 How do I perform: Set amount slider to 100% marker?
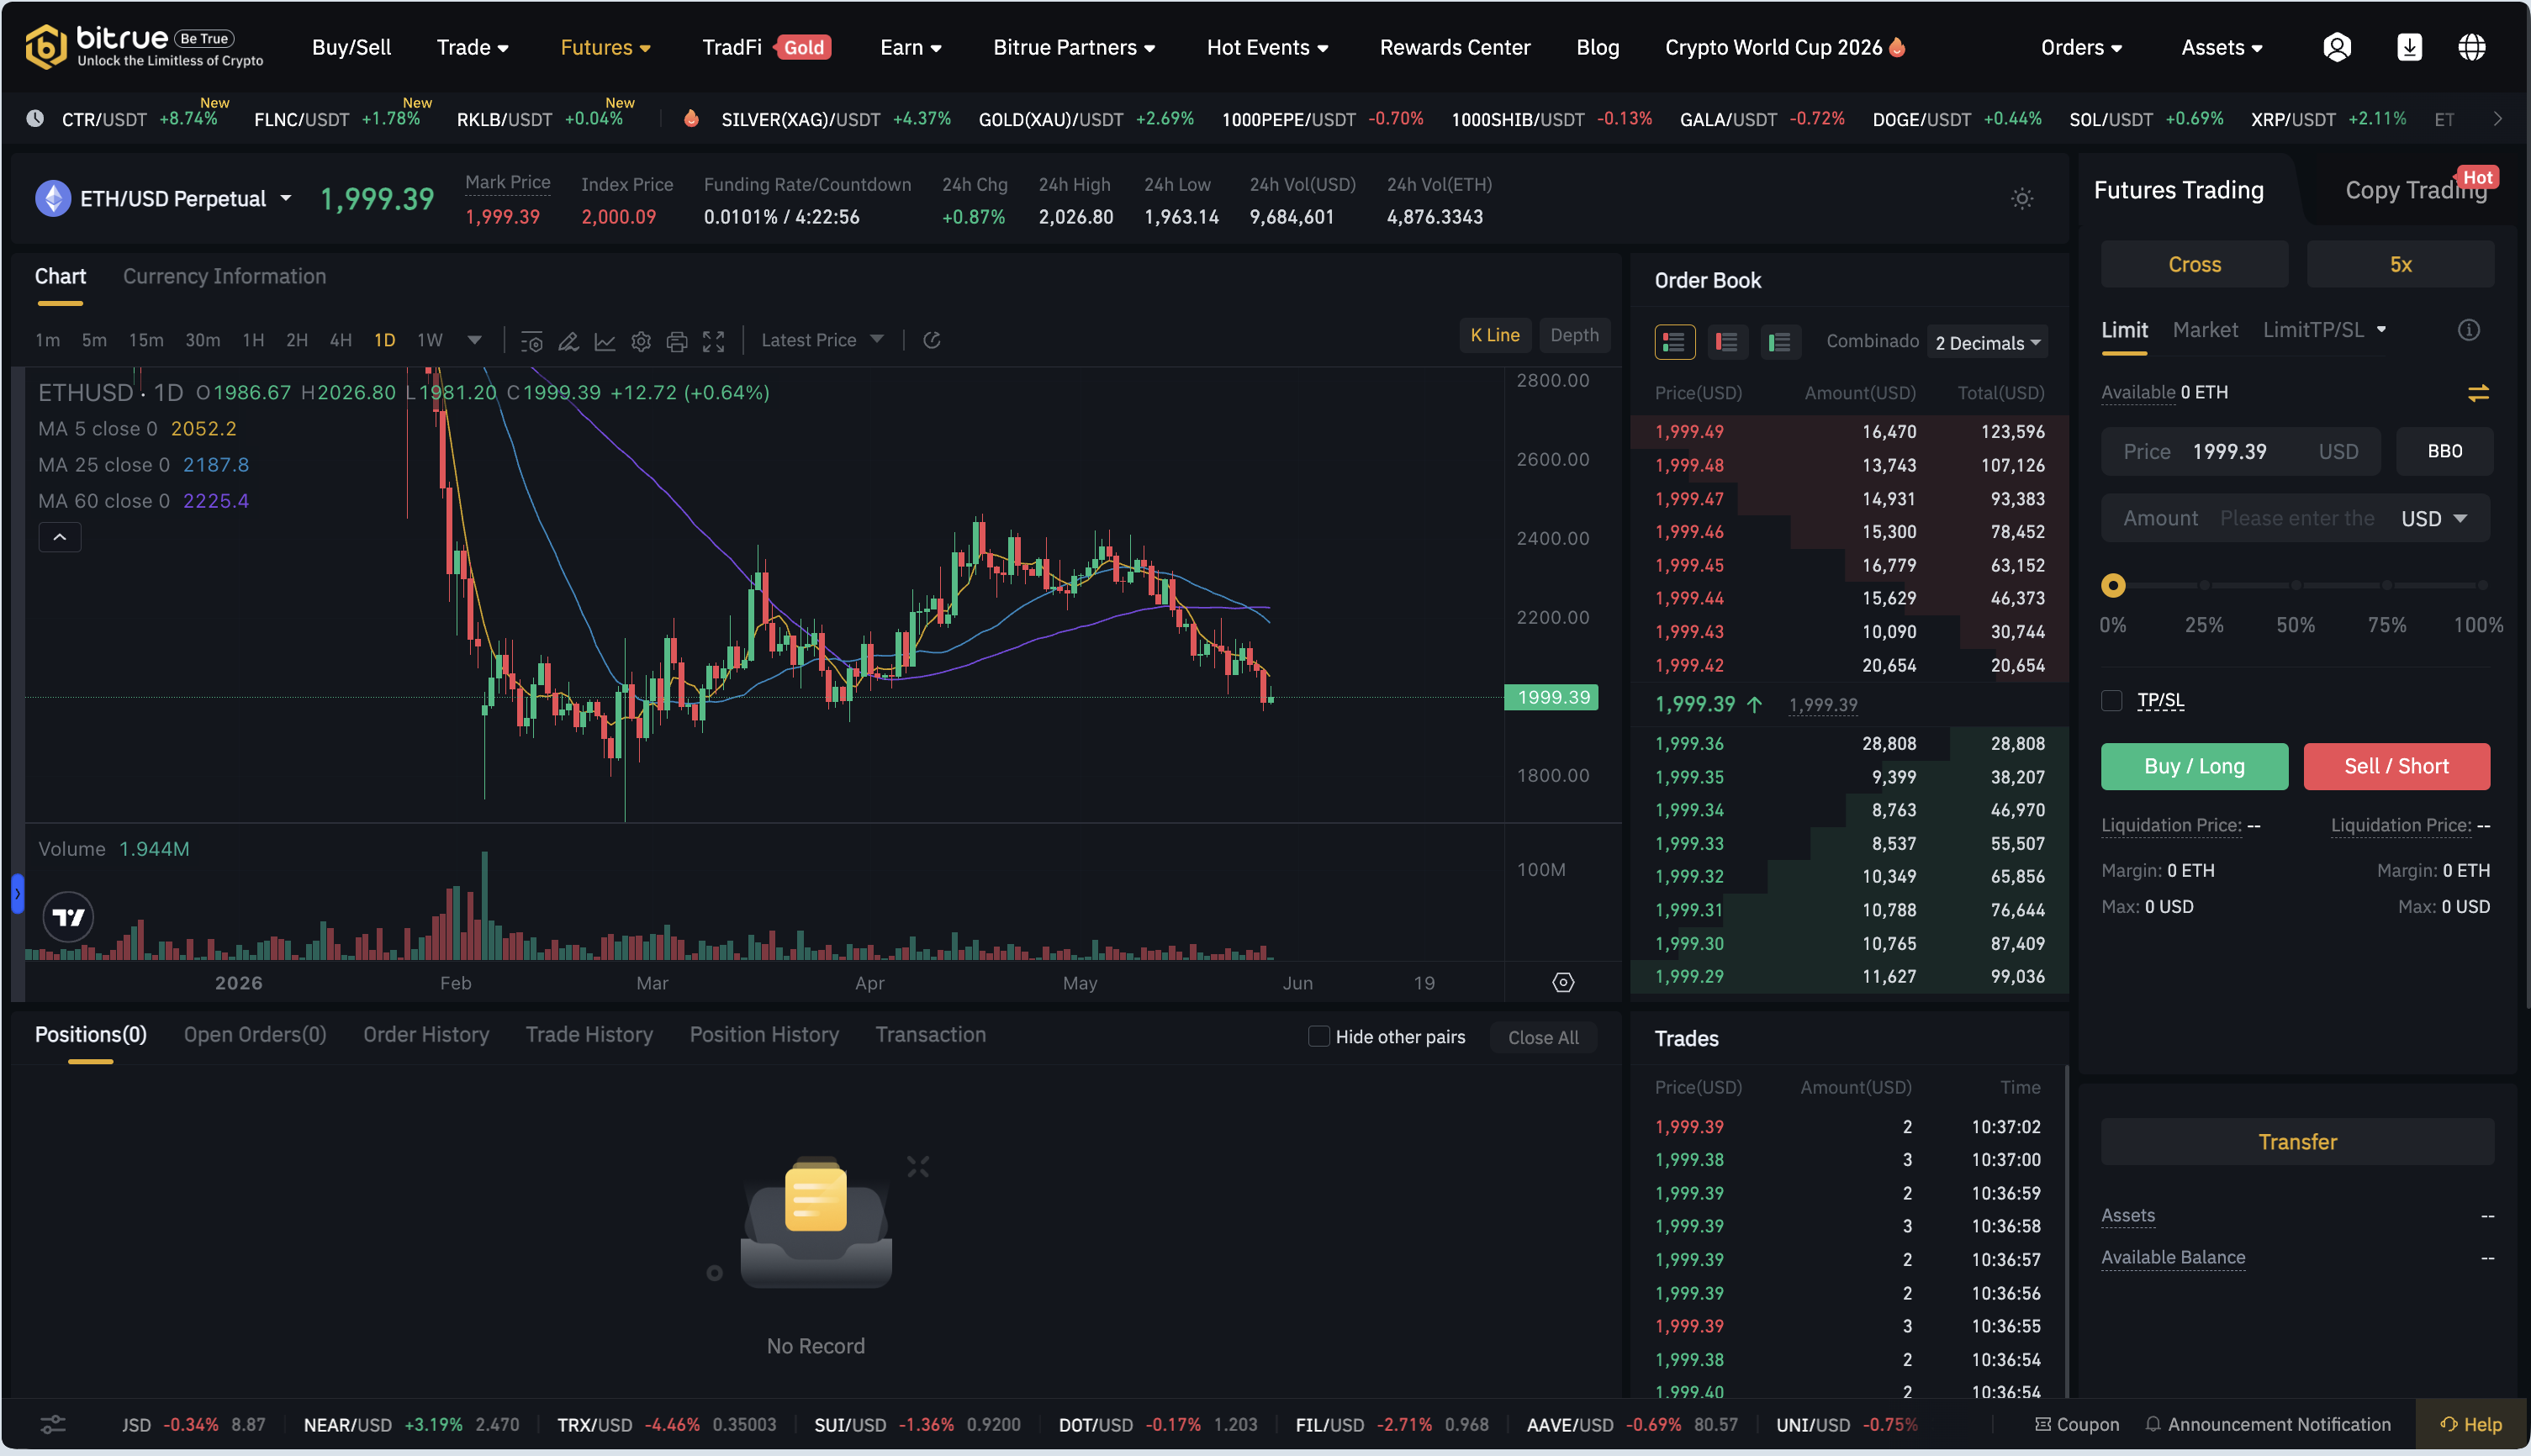click(x=2481, y=585)
